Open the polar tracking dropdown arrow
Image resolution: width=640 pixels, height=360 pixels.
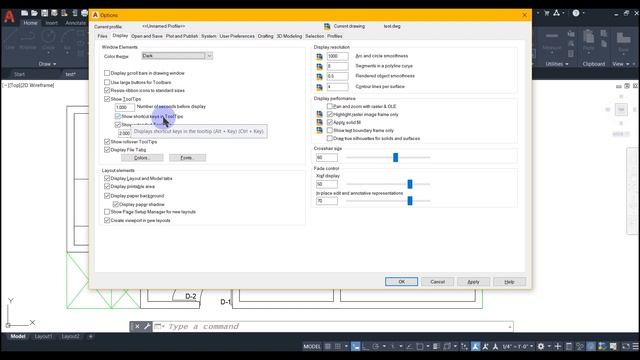(x=384, y=347)
